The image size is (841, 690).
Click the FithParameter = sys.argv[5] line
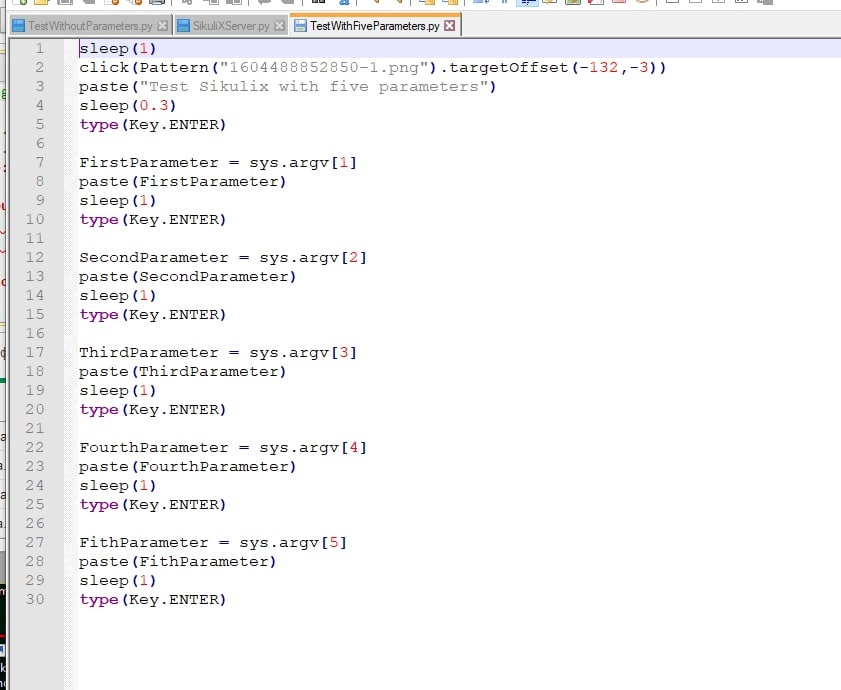(213, 542)
